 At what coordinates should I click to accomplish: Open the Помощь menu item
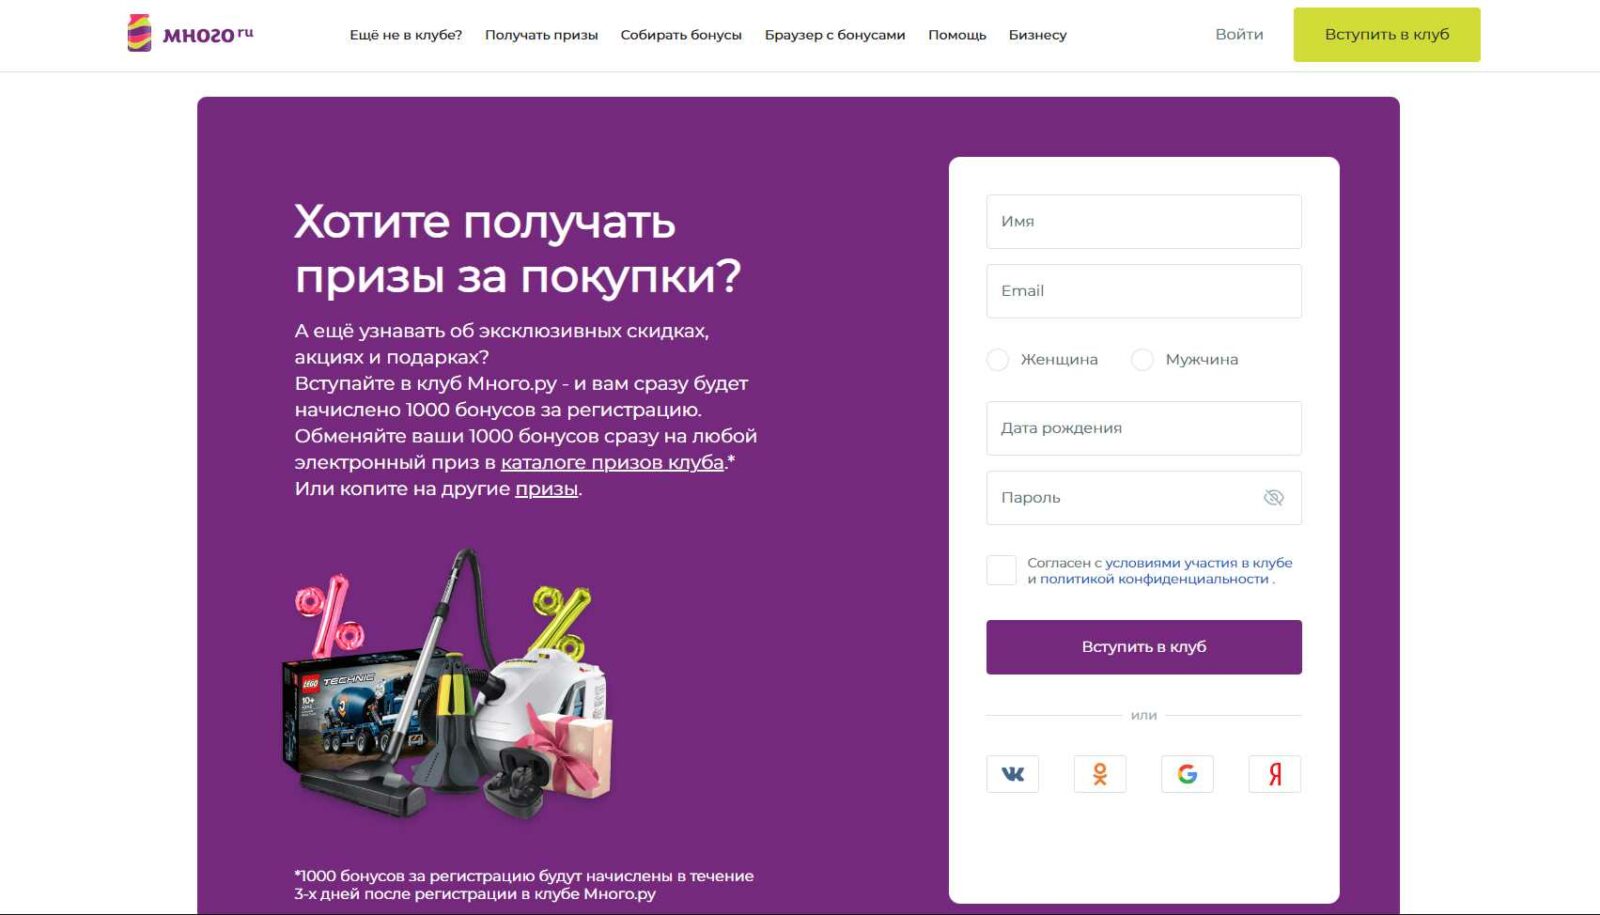957,35
